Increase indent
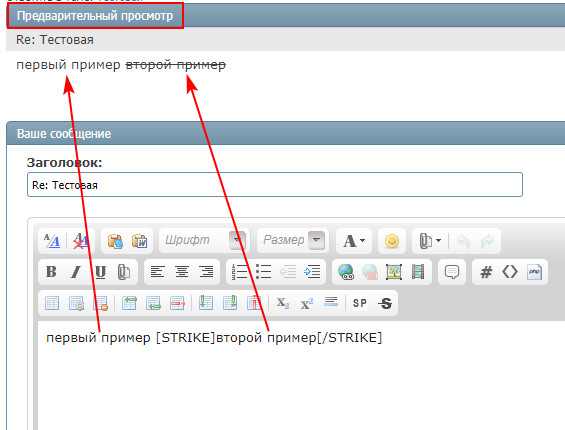565x430 pixels. [x=312, y=272]
